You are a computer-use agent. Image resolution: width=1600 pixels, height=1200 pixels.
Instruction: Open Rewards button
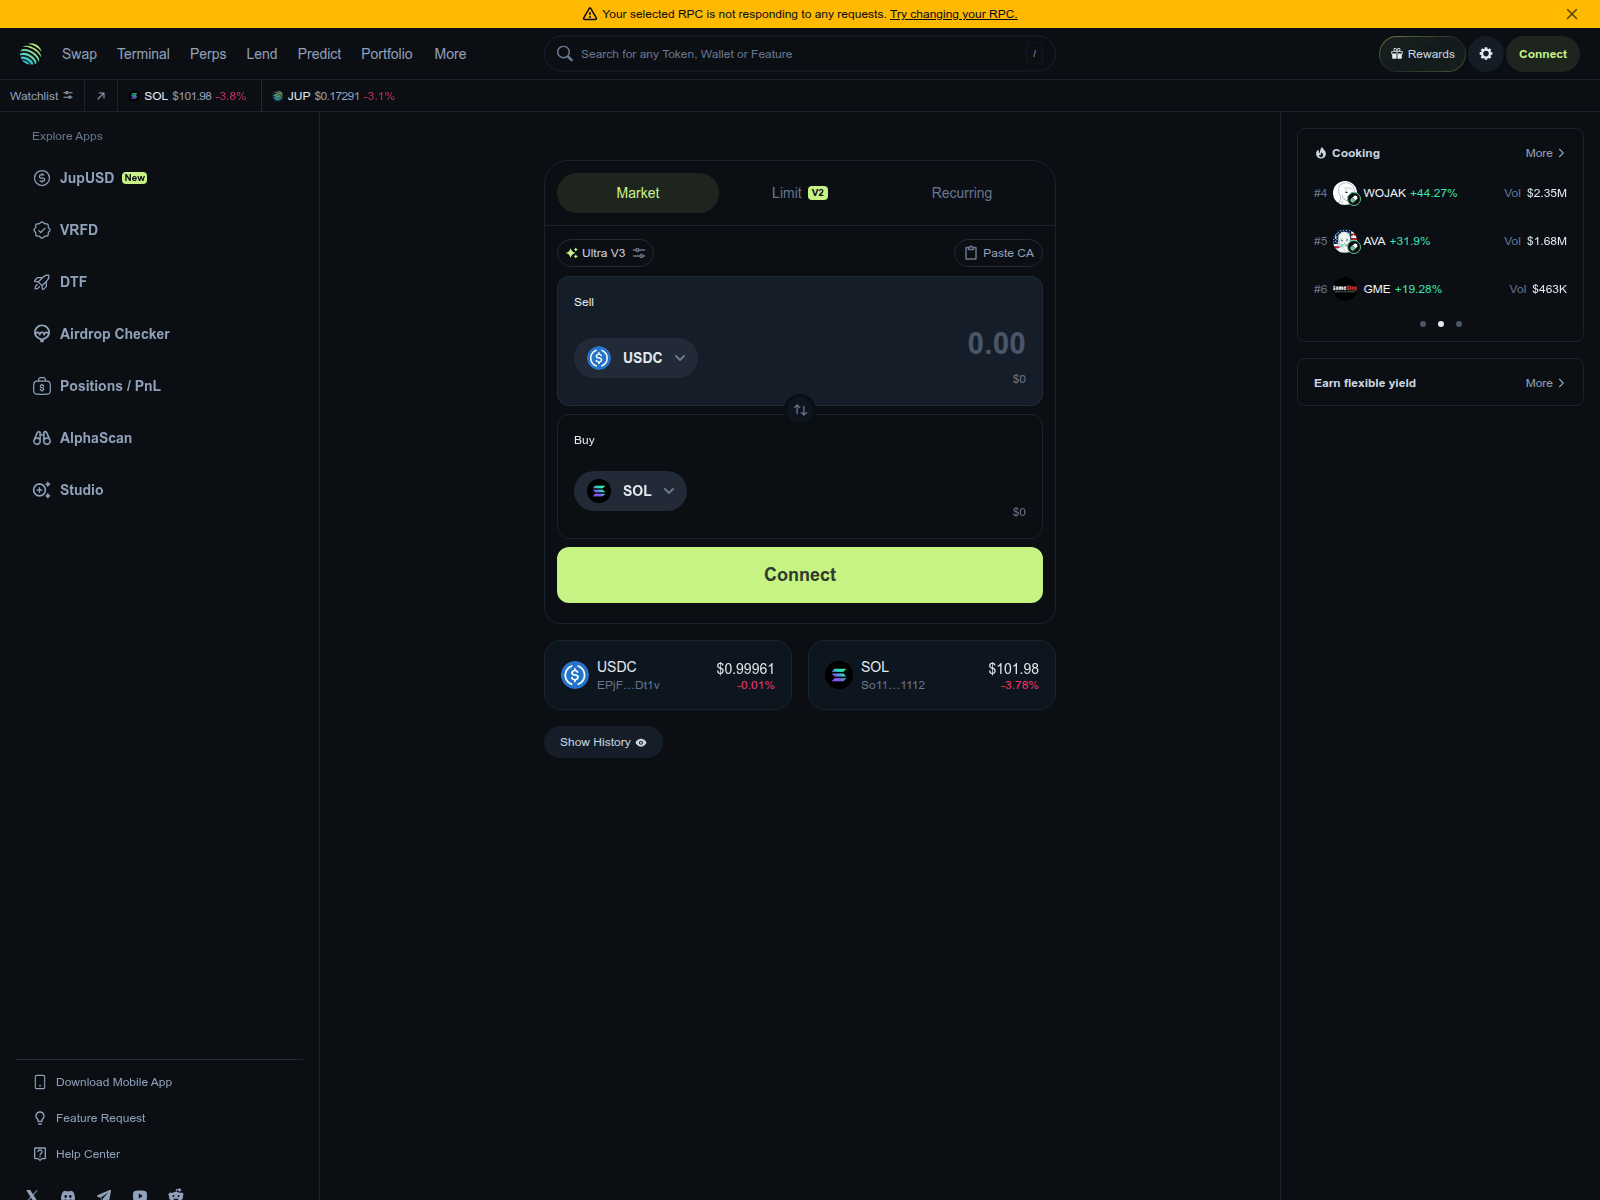[x=1422, y=54]
